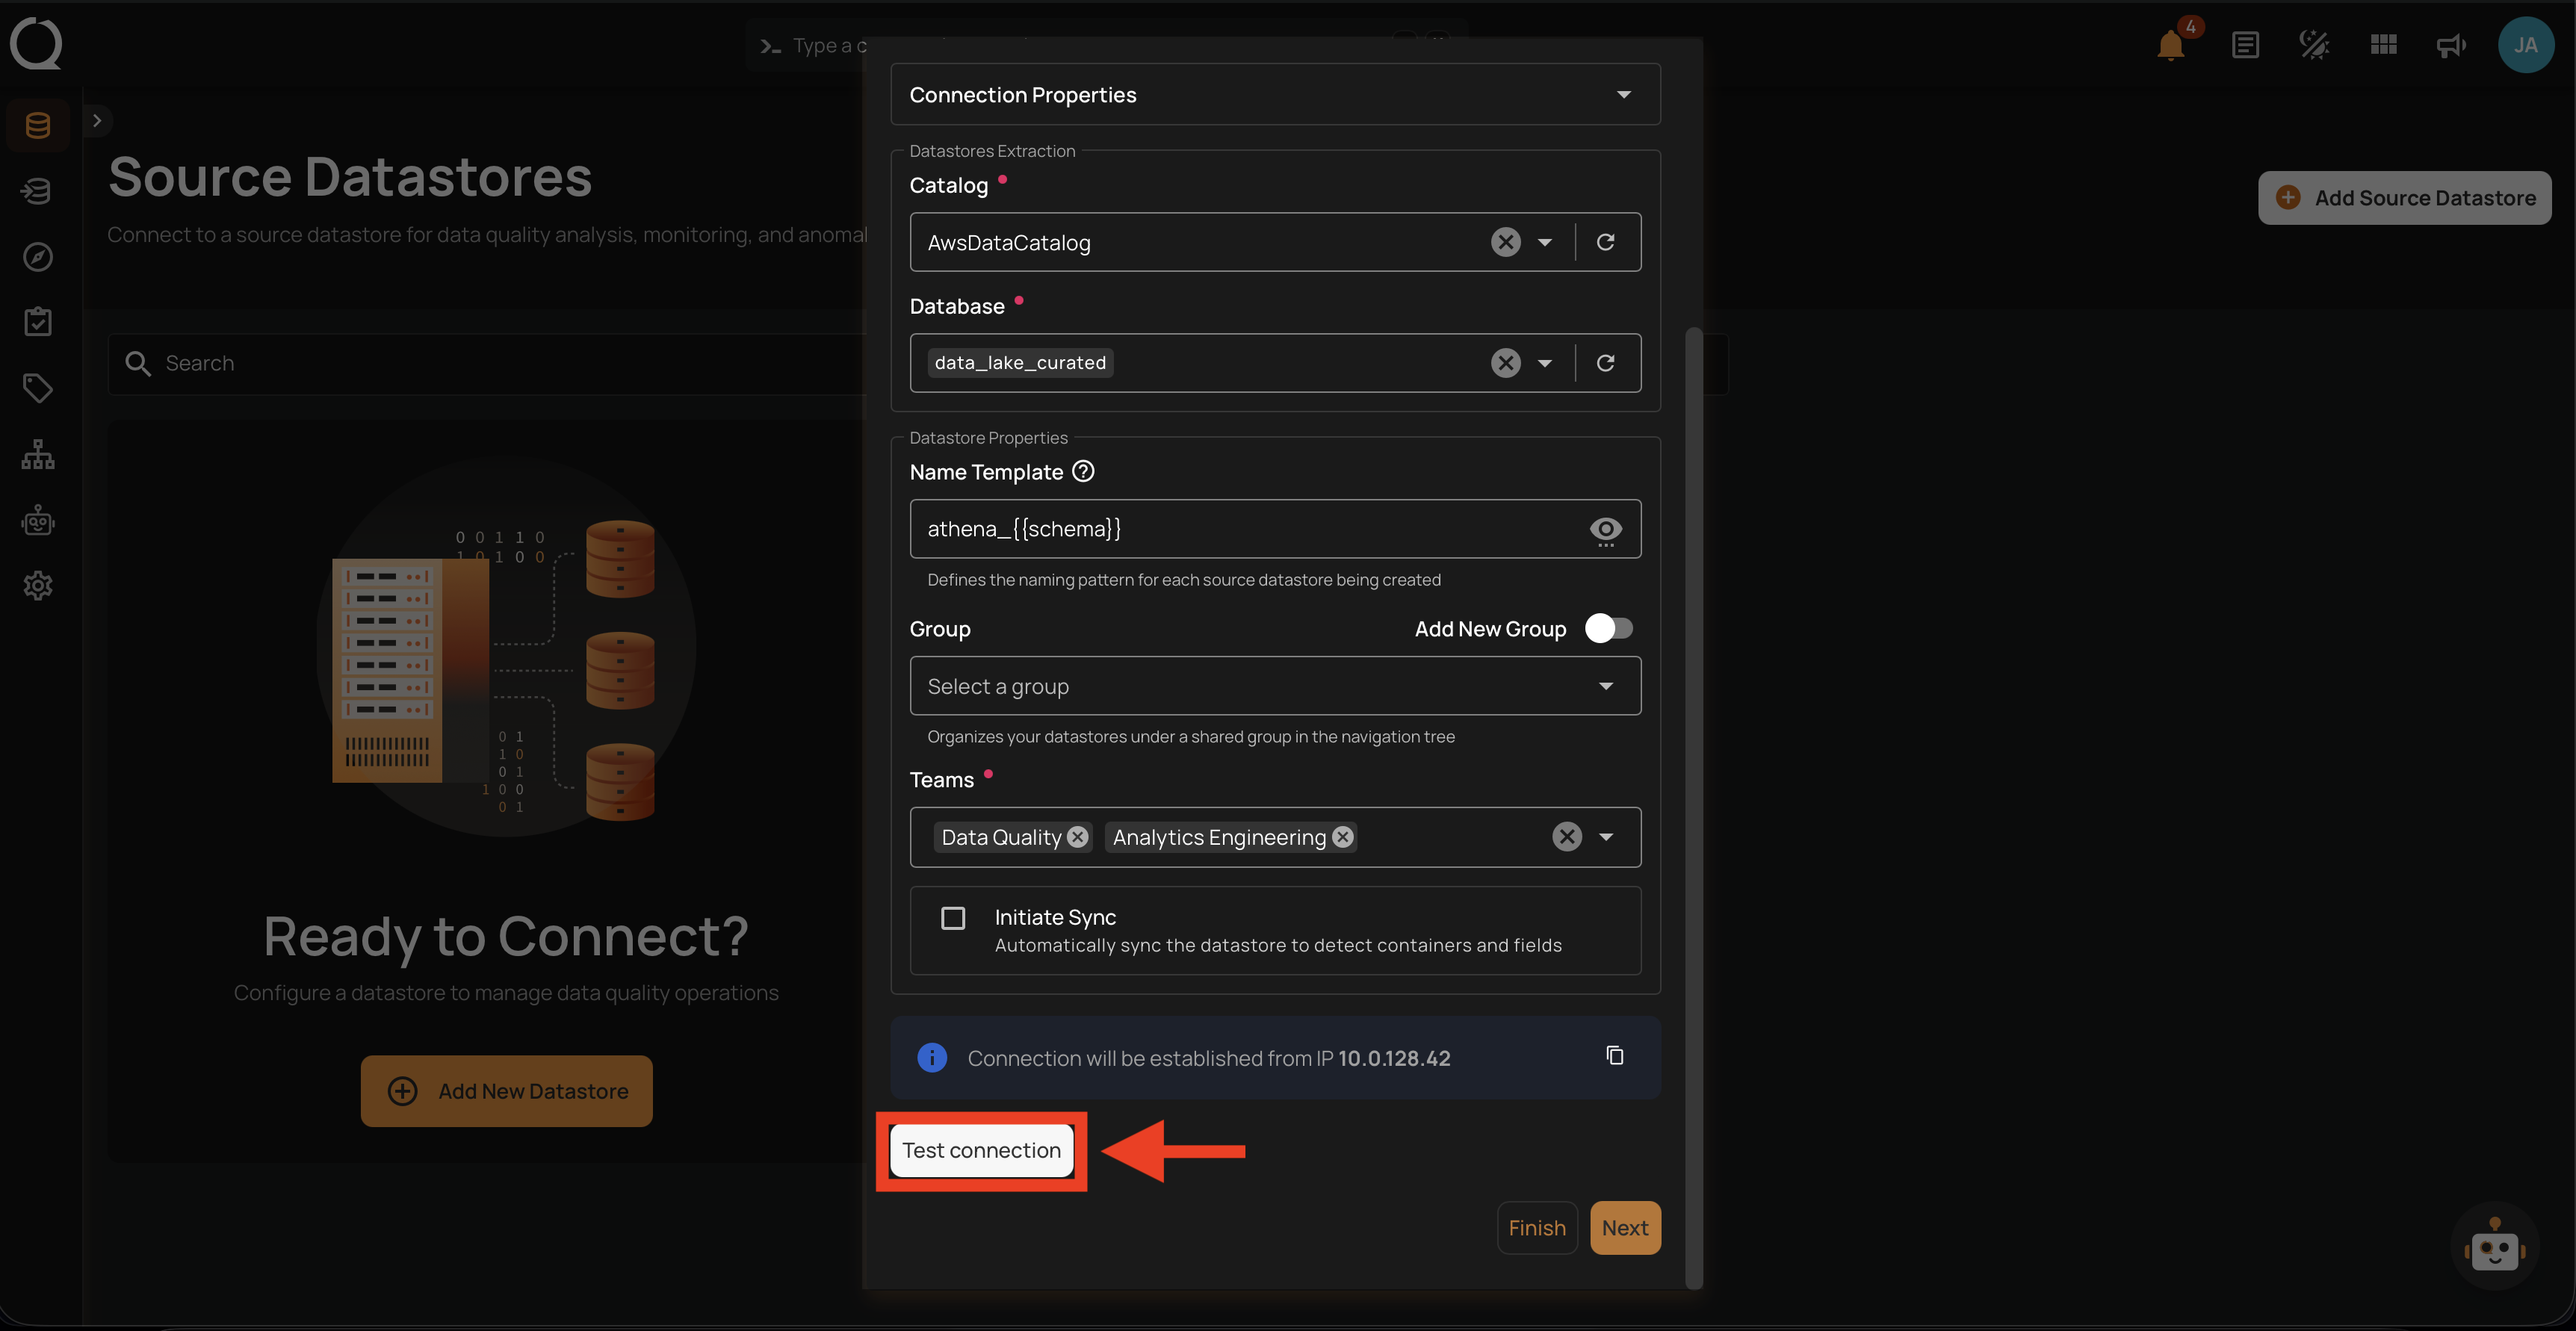
Task: Open the document notes icon in header
Action: point(2245,45)
